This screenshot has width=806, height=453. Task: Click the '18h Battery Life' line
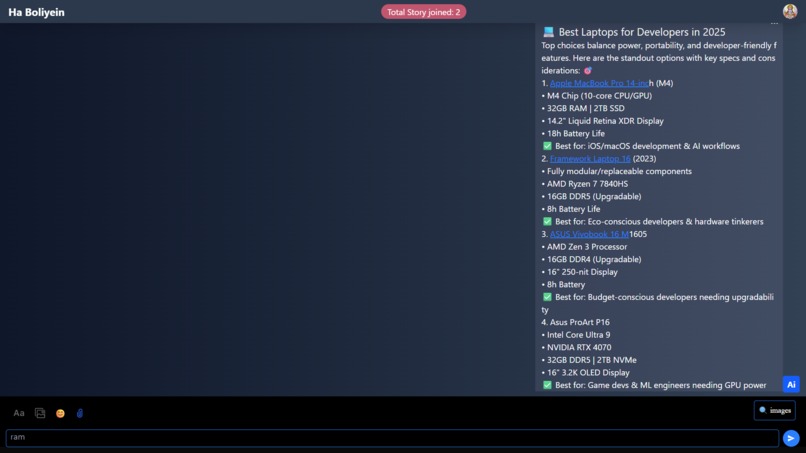[573, 134]
